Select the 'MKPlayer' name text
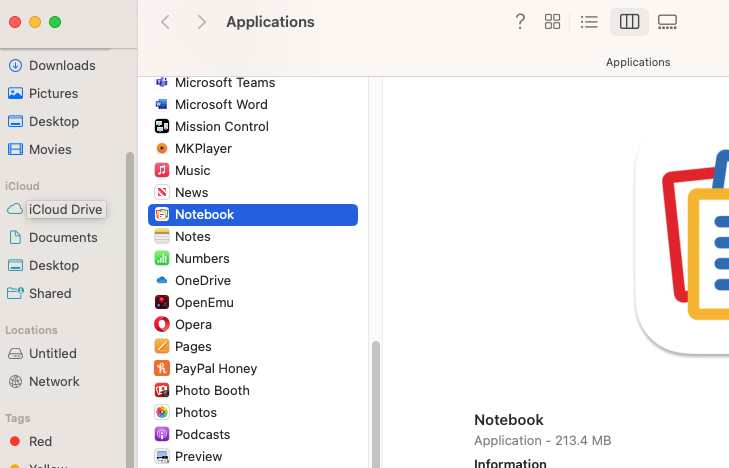The height and width of the screenshot is (468, 729). coord(203,149)
